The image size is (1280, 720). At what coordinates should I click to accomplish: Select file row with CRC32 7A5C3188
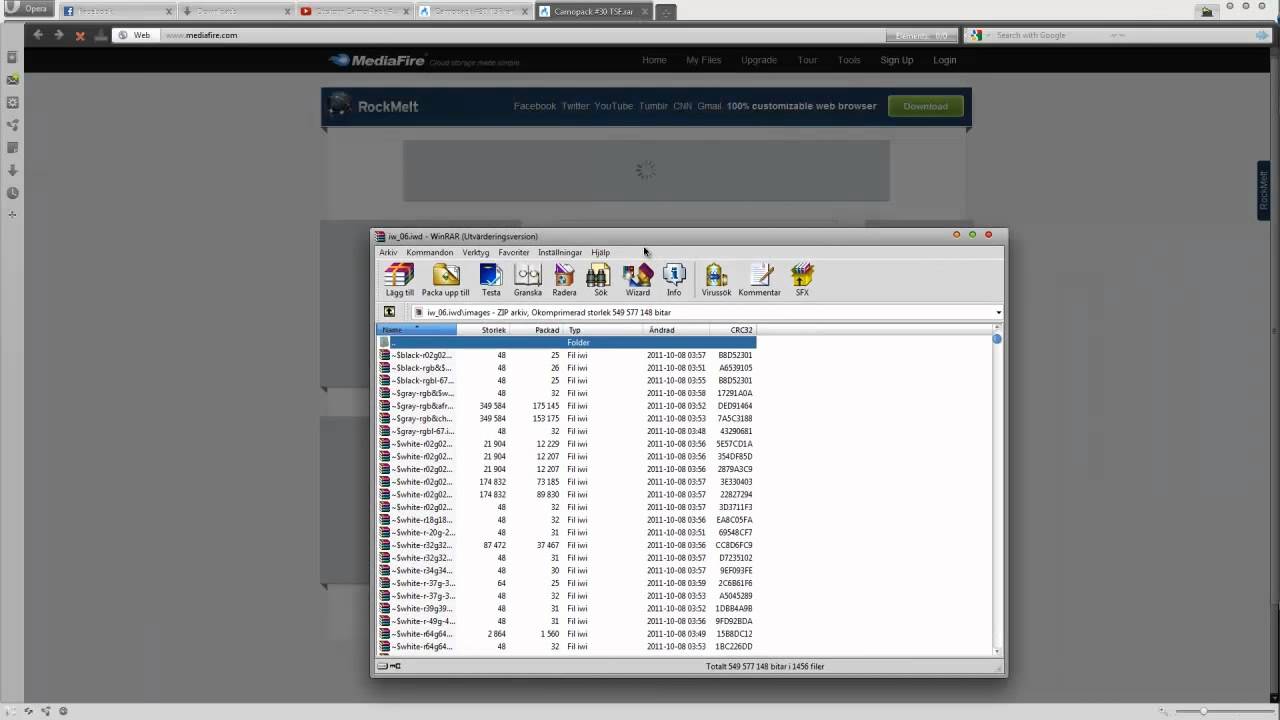click(566, 418)
